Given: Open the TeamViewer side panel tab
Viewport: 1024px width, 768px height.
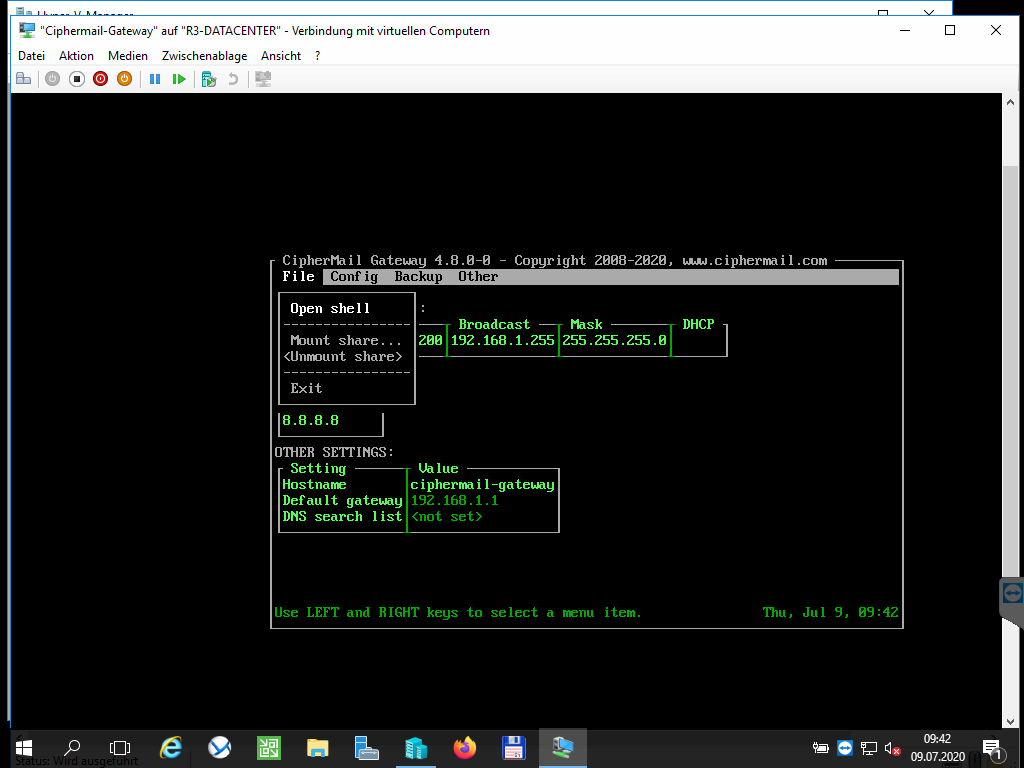Looking at the screenshot, I should (x=1012, y=594).
